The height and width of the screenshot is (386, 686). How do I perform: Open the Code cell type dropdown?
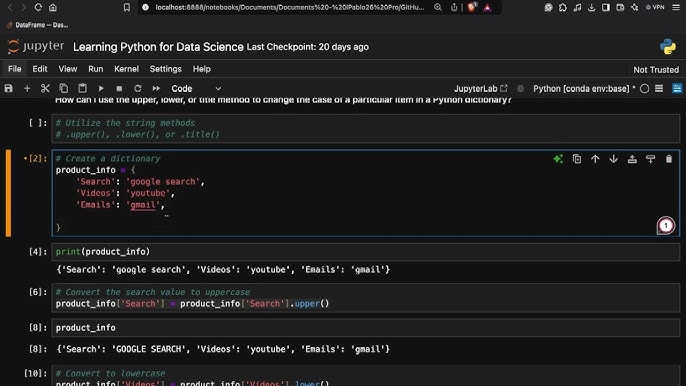point(196,88)
